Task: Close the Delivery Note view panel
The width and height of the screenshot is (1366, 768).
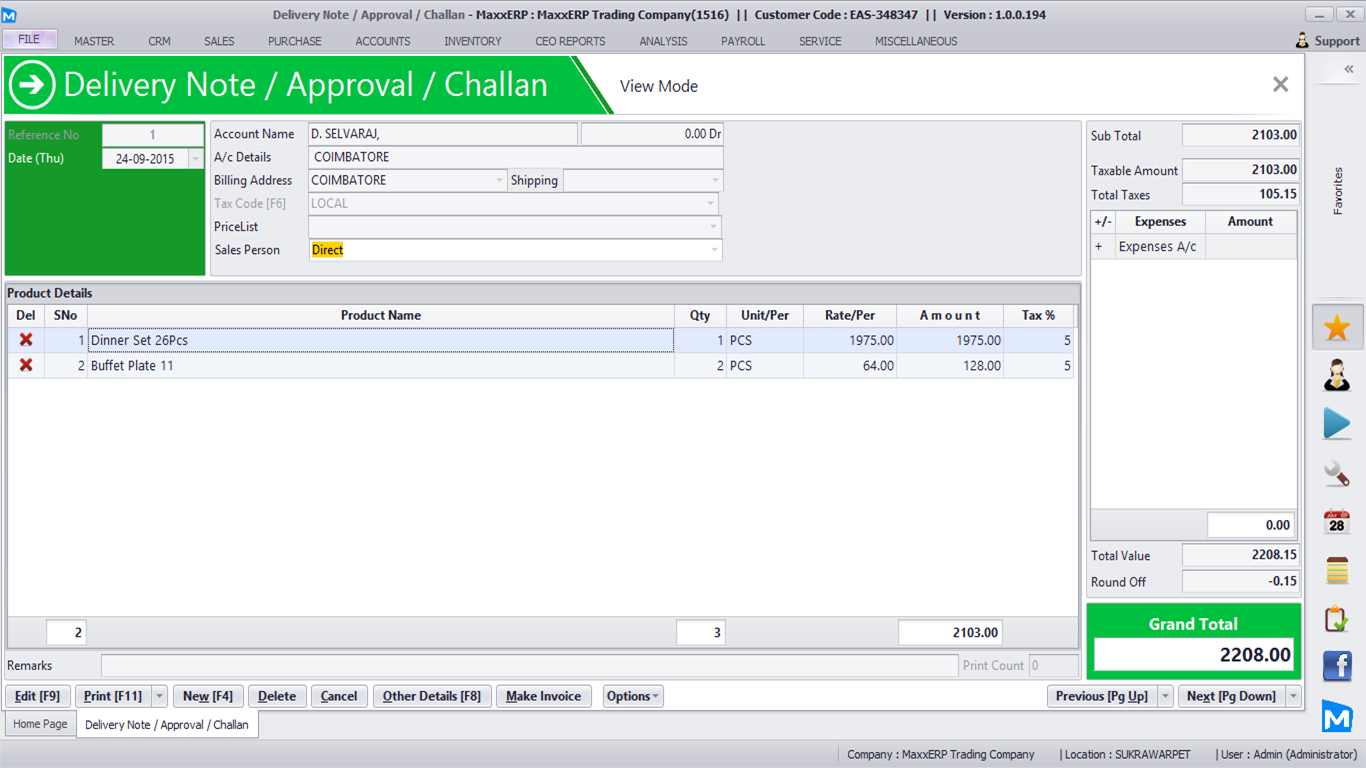Action: 1280,85
